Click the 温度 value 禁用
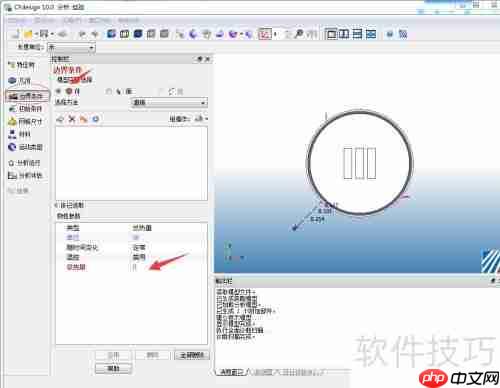Screen dimensions: 500x388 coord(139,257)
